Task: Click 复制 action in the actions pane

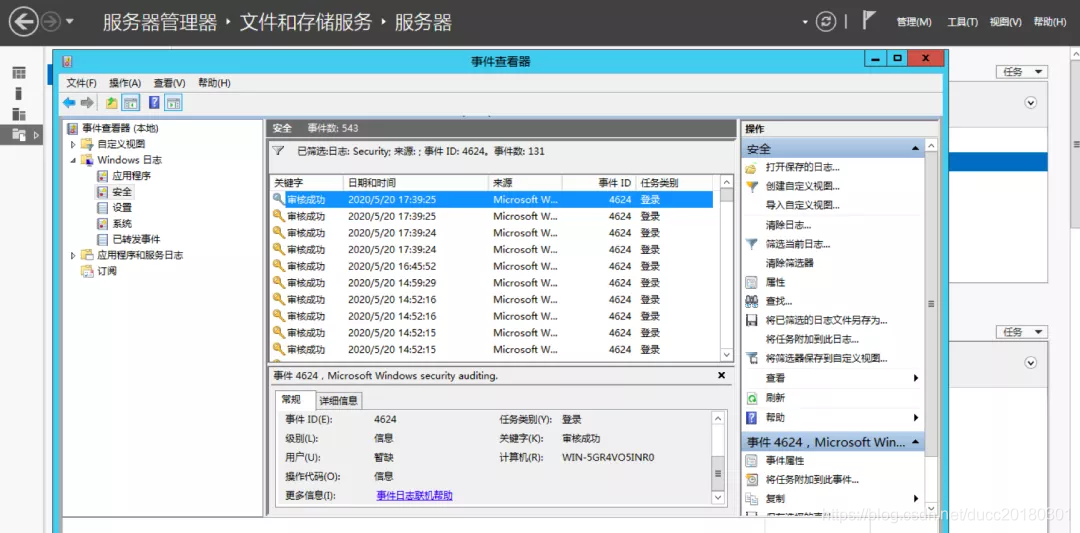Action: click(x=775, y=499)
